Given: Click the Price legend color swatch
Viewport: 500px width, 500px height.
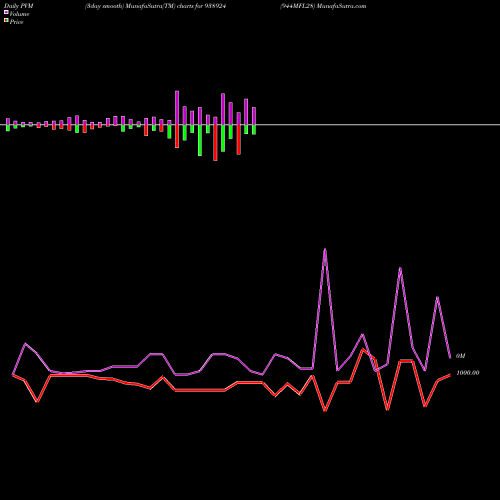Looking at the screenshot, I should click(6, 21).
